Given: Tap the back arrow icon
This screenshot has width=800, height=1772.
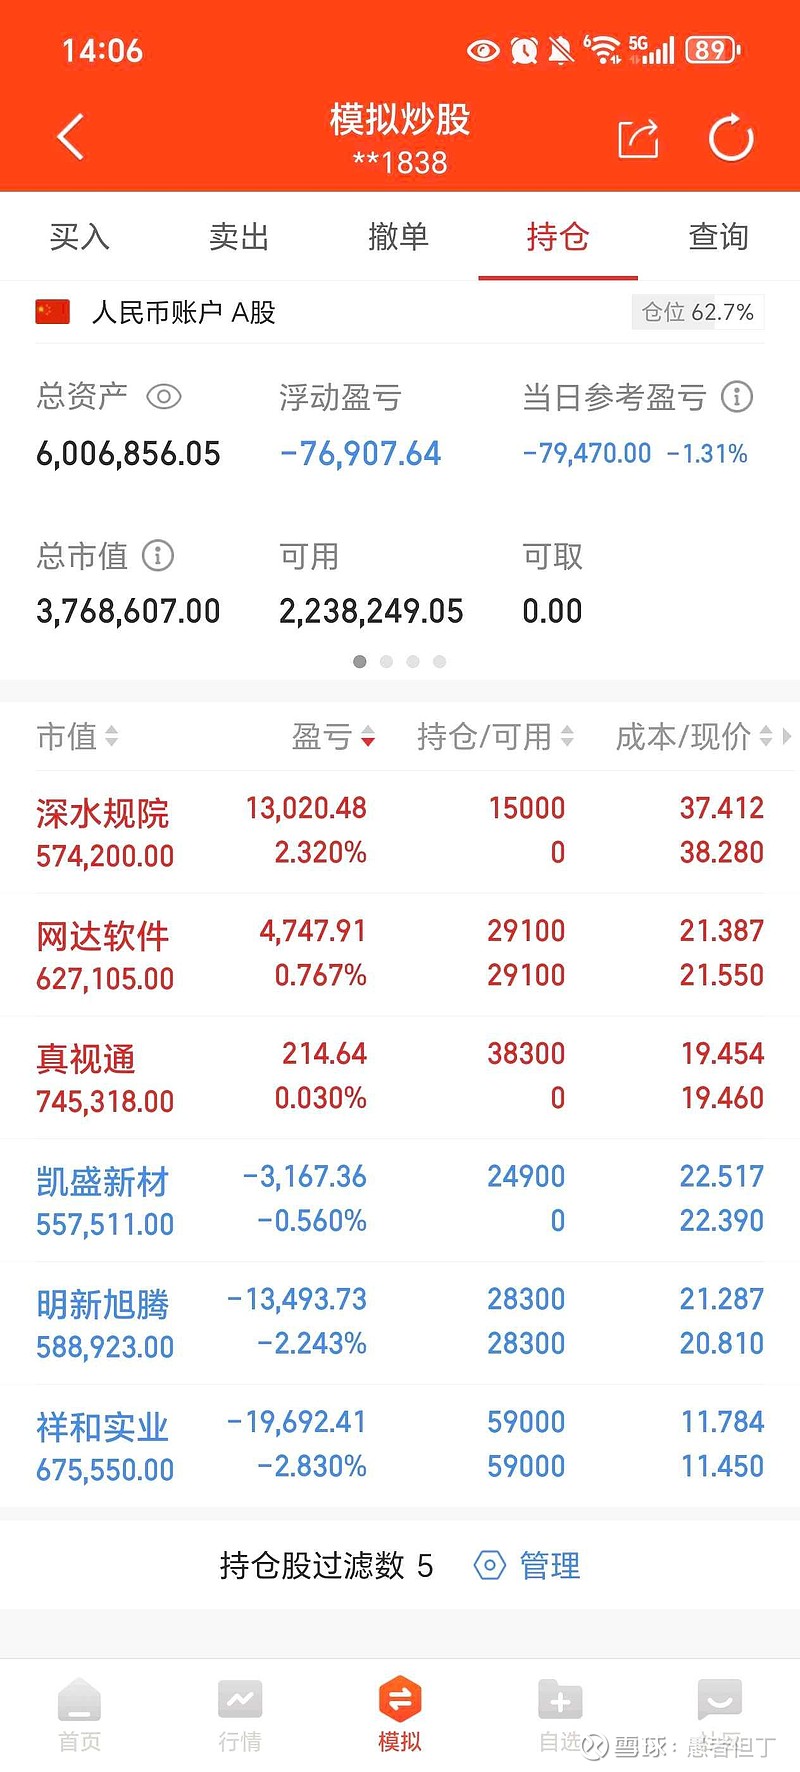Looking at the screenshot, I should [x=71, y=137].
